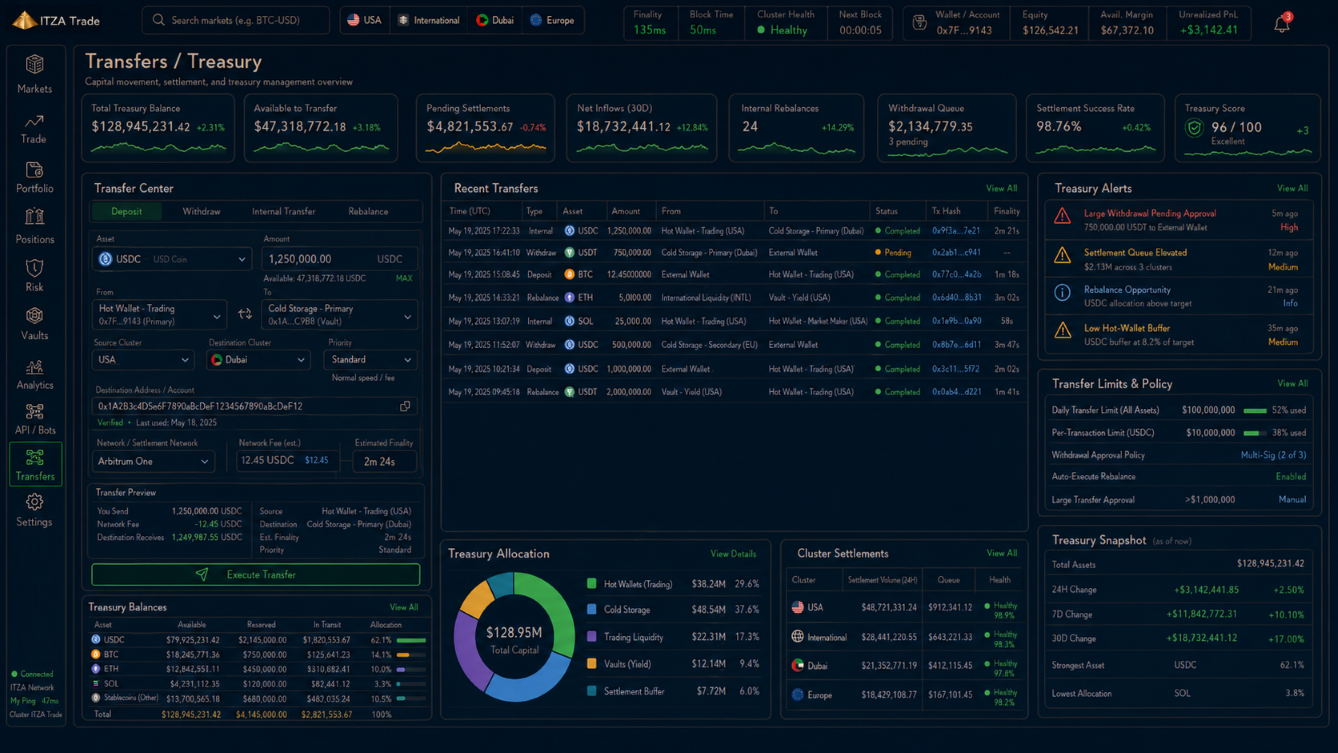View All Treasury Alerts

[1292, 188]
